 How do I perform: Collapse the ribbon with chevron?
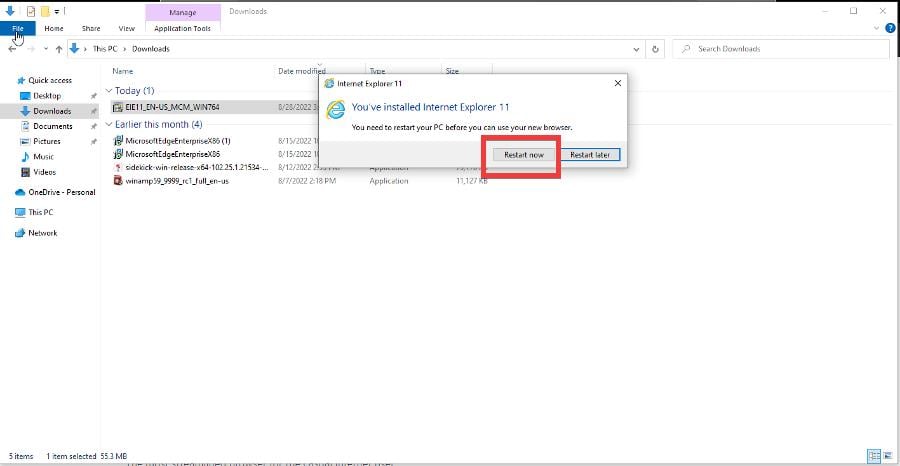click(x=876, y=28)
